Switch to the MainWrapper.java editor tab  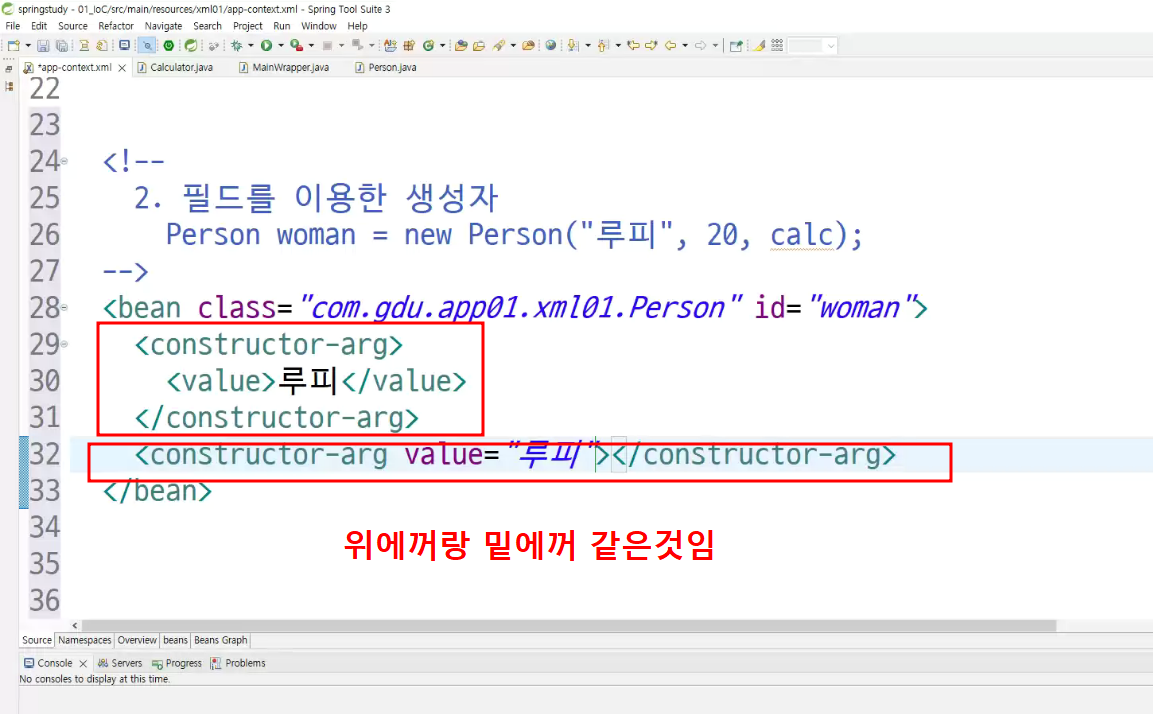tap(284, 67)
